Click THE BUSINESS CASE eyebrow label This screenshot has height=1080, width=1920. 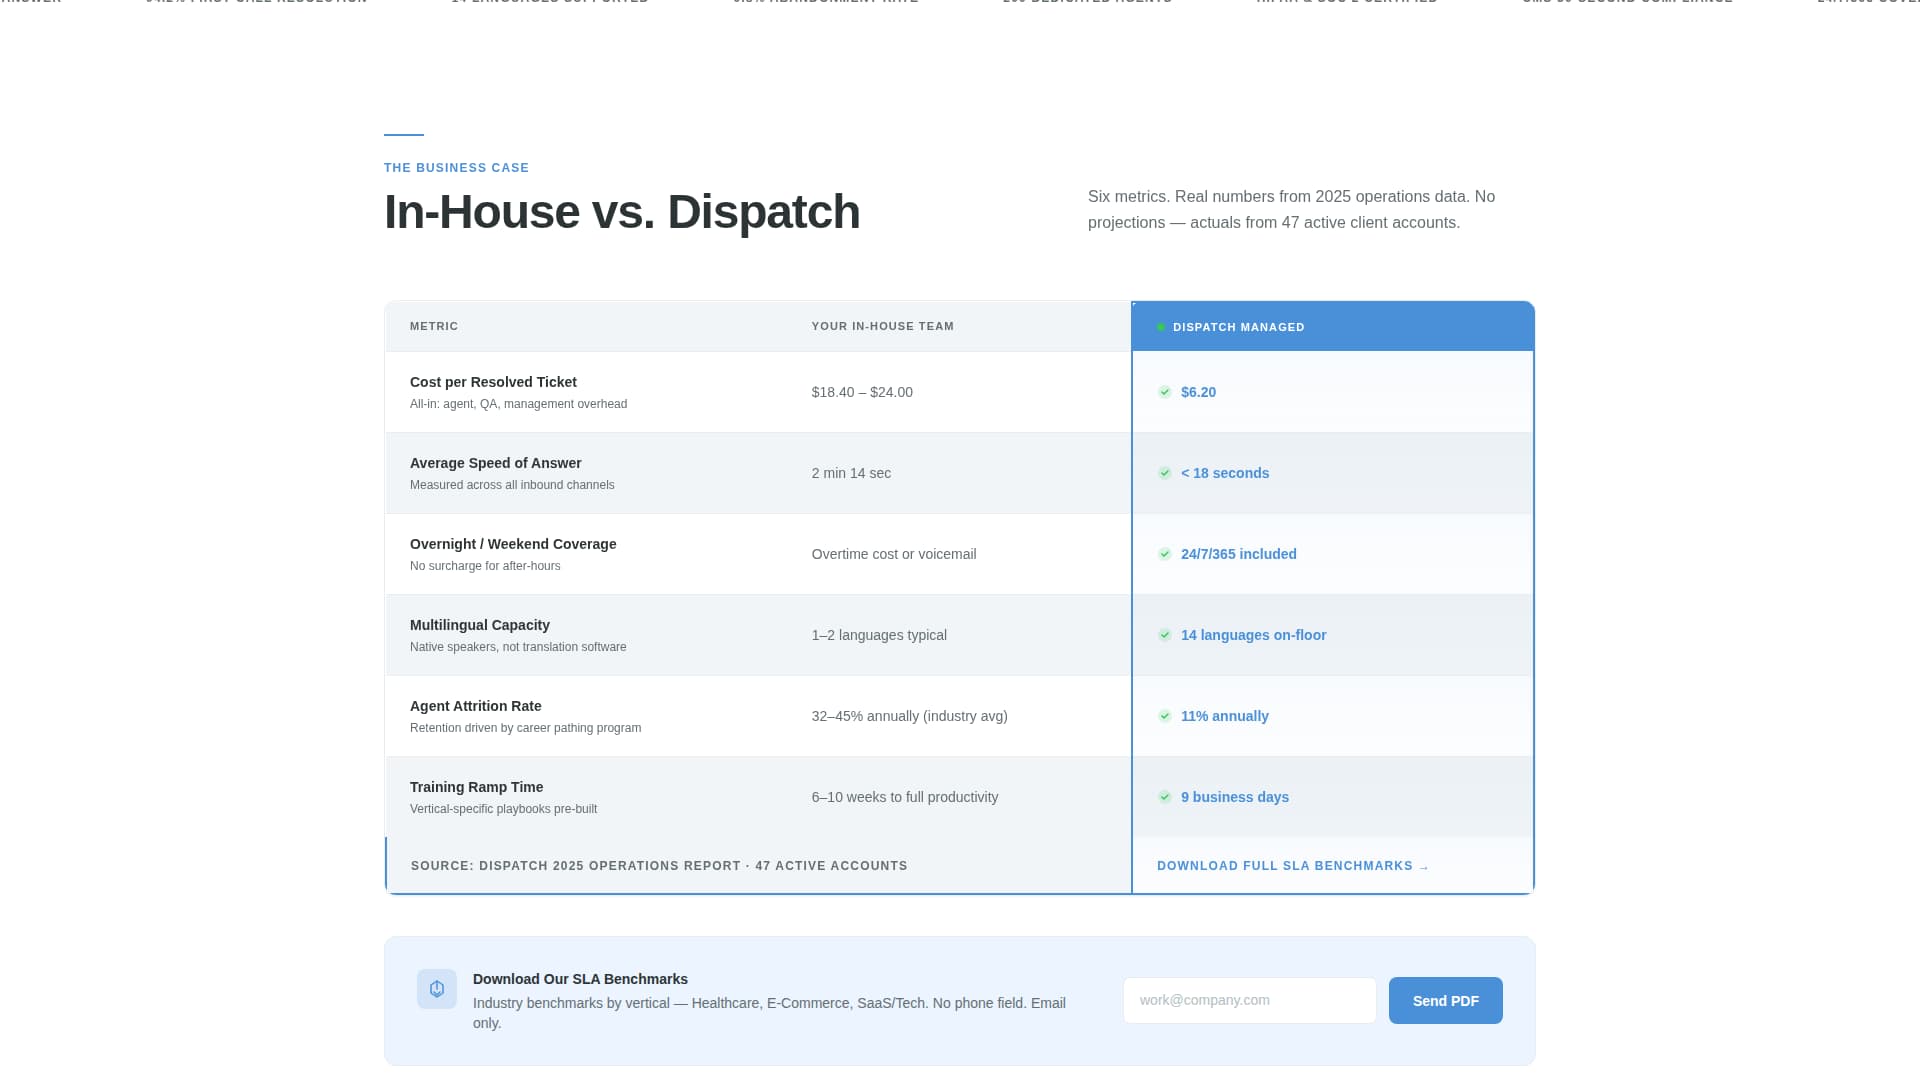click(456, 168)
